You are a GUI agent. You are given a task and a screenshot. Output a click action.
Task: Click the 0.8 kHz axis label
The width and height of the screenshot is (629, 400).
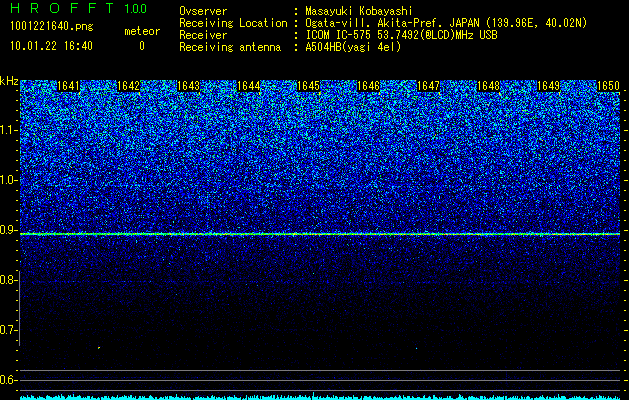tap(7, 280)
